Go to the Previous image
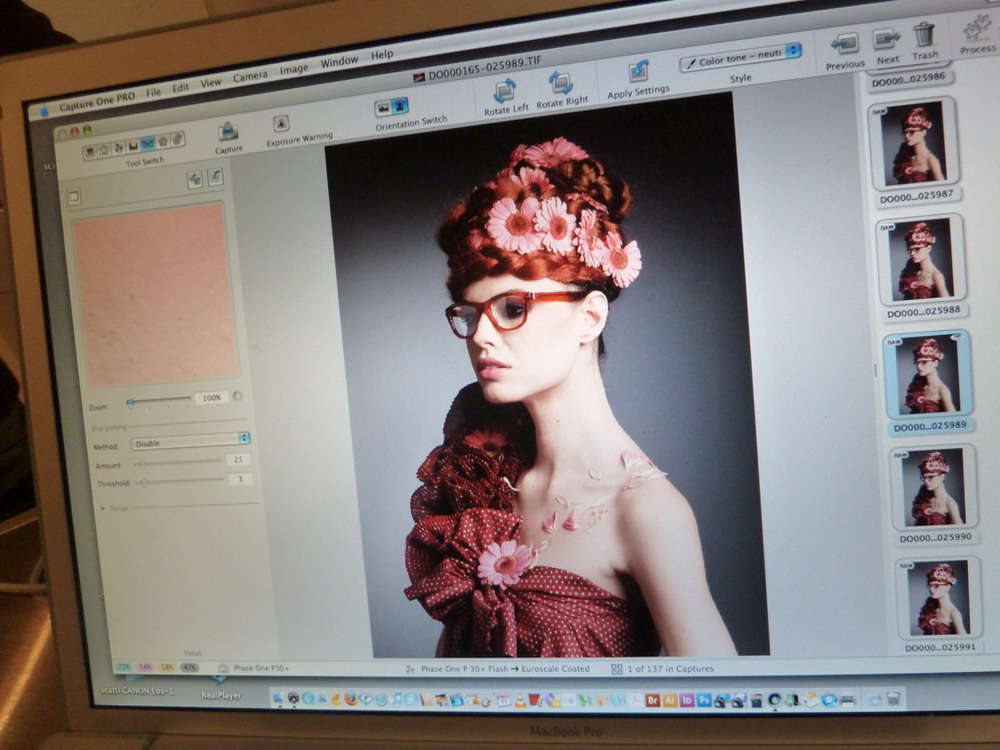The height and width of the screenshot is (750, 1000). 845,45
